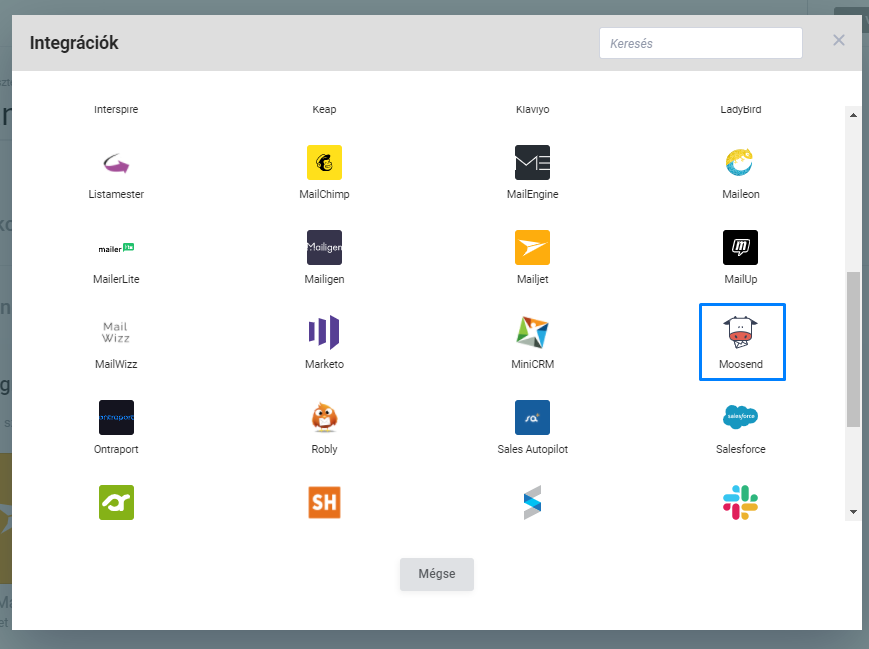Select the MailerLite logo icon
Image resolution: width=869 pixels, height=649 pixels.
click(x=116, y=248)
